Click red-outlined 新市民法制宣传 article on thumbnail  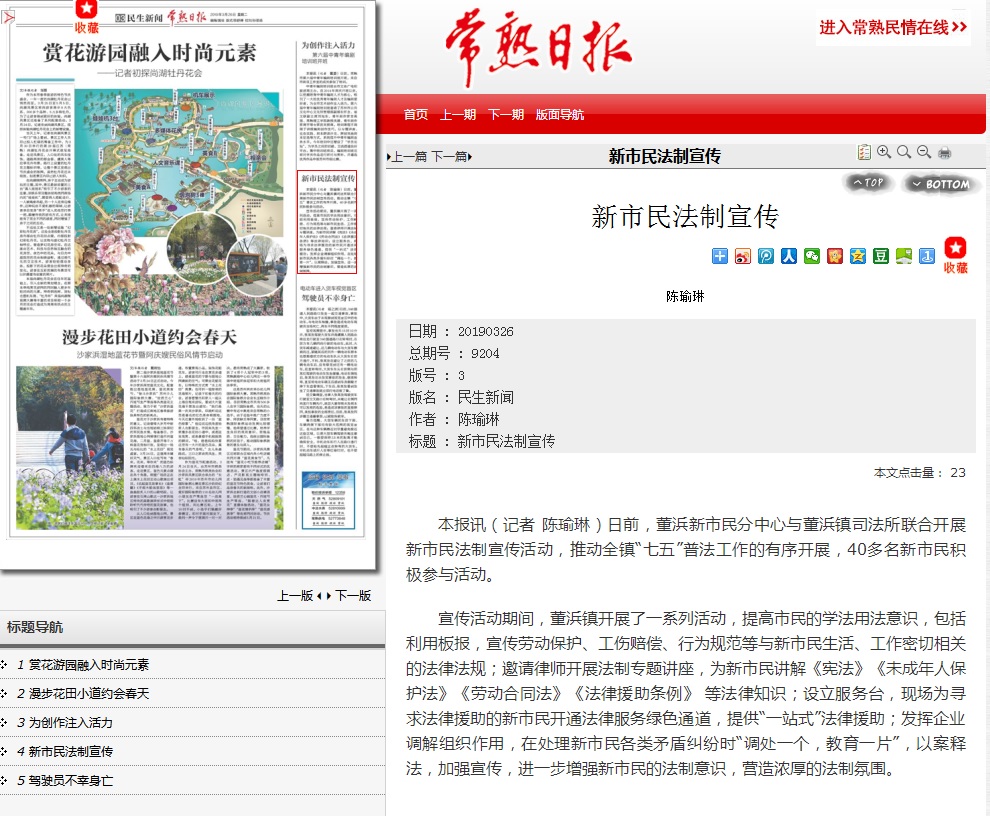pyautogui.click(x=327, y=222)
